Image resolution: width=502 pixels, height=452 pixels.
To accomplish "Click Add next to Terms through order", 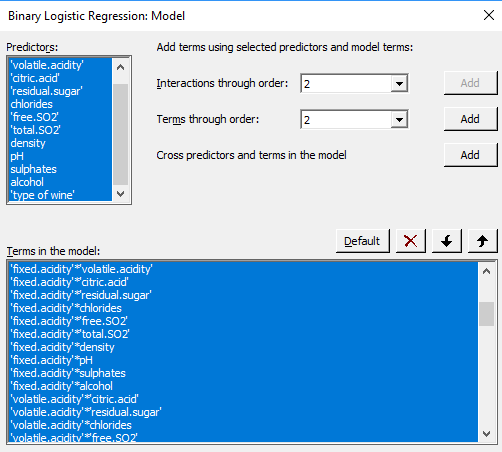I will (x=470, y=119).
